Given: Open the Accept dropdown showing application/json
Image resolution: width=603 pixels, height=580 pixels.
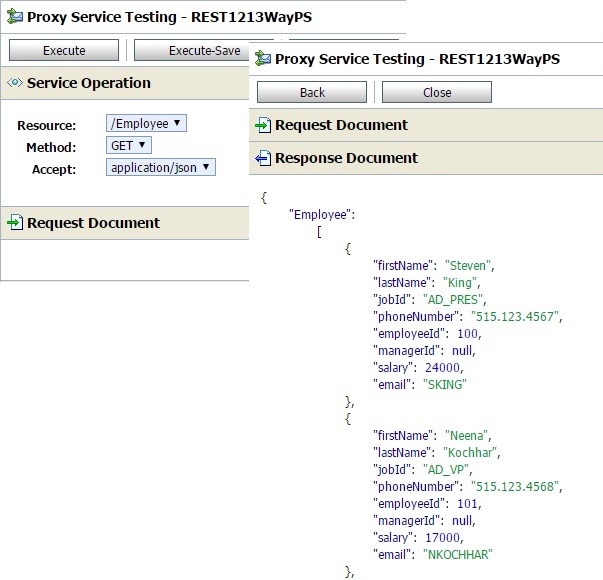Looking at the screenshot, I should pyautogui.click(x=160, y=168).
